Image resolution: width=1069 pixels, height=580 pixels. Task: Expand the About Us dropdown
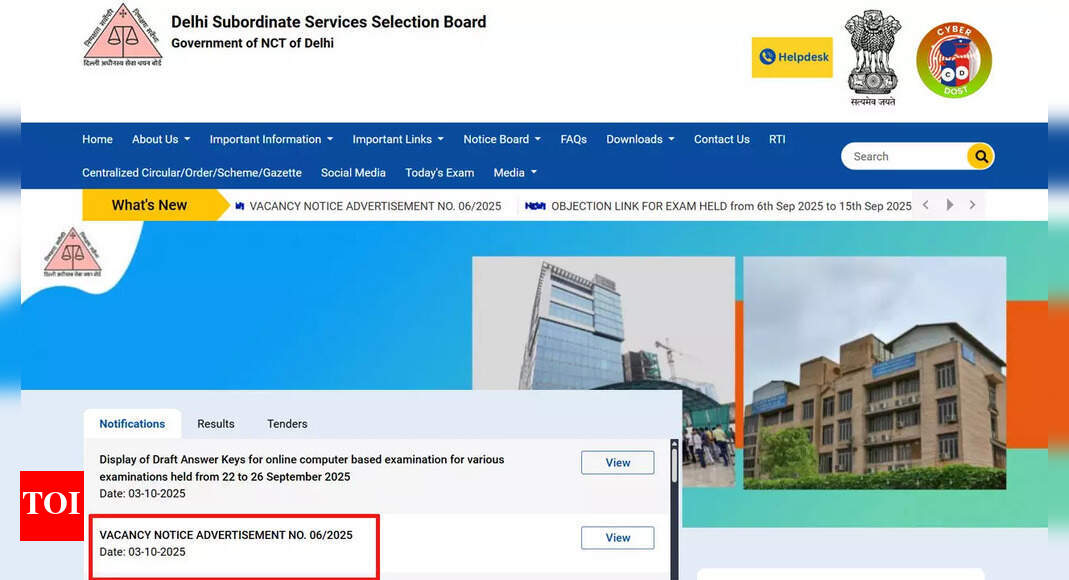(160, 139)
